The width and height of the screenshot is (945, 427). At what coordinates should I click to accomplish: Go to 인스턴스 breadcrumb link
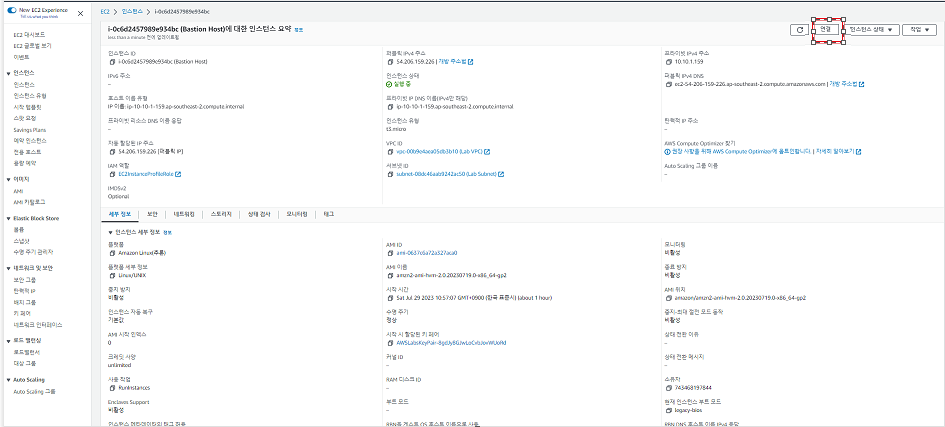click(x=130, y=11)
